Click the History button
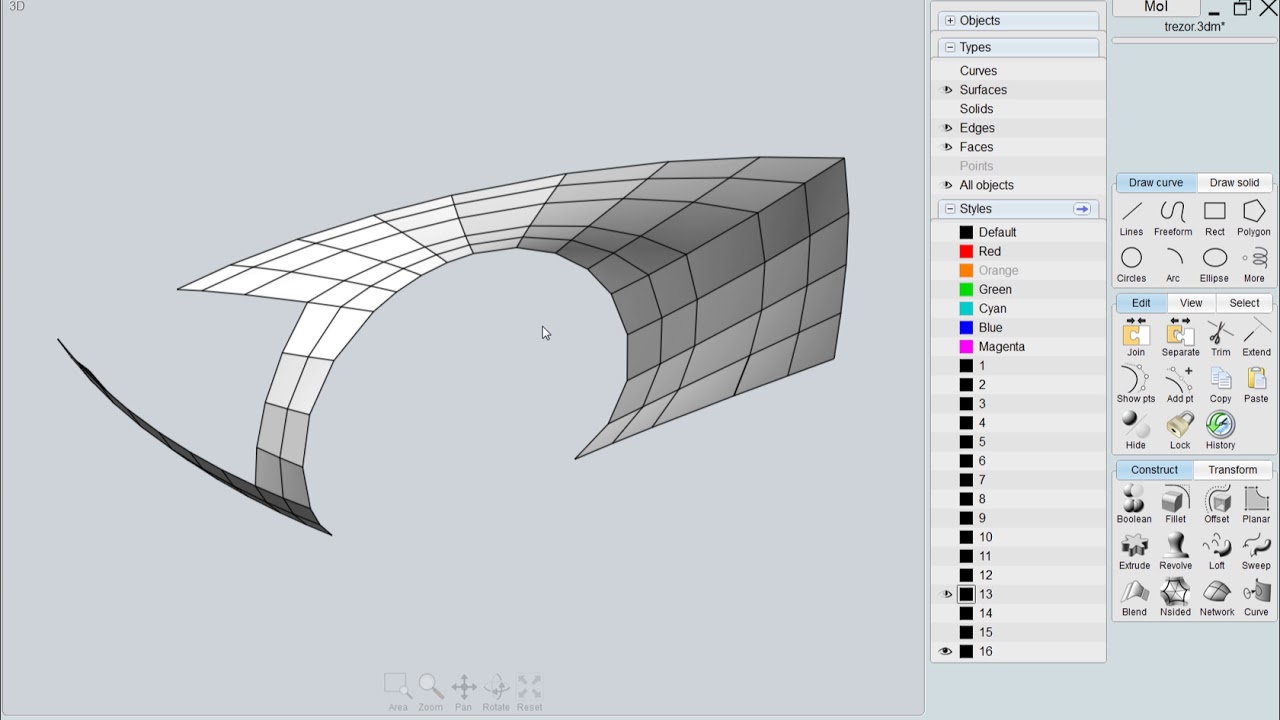This screenshot has width=1280, height=720. tap(1220, 430)
